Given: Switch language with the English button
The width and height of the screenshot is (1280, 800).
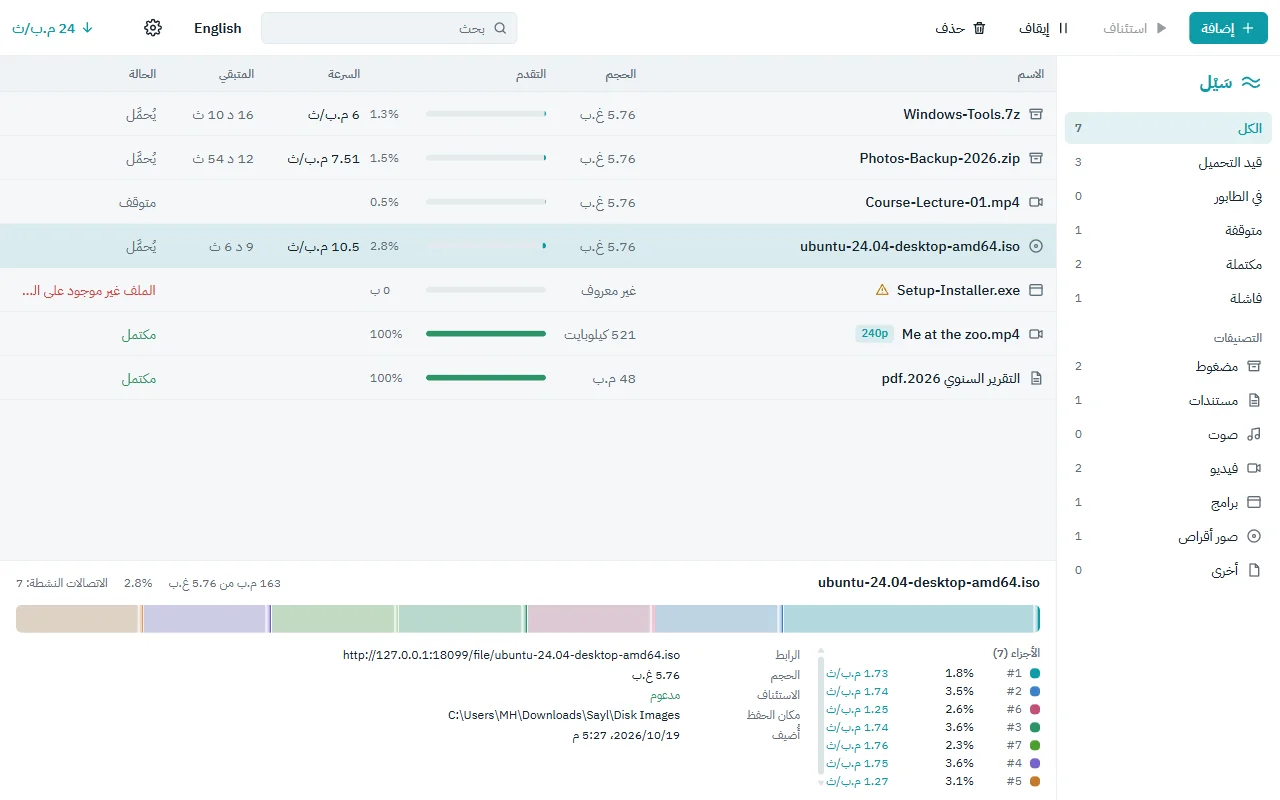Looking at the screenshot, I should pos(218,28).
